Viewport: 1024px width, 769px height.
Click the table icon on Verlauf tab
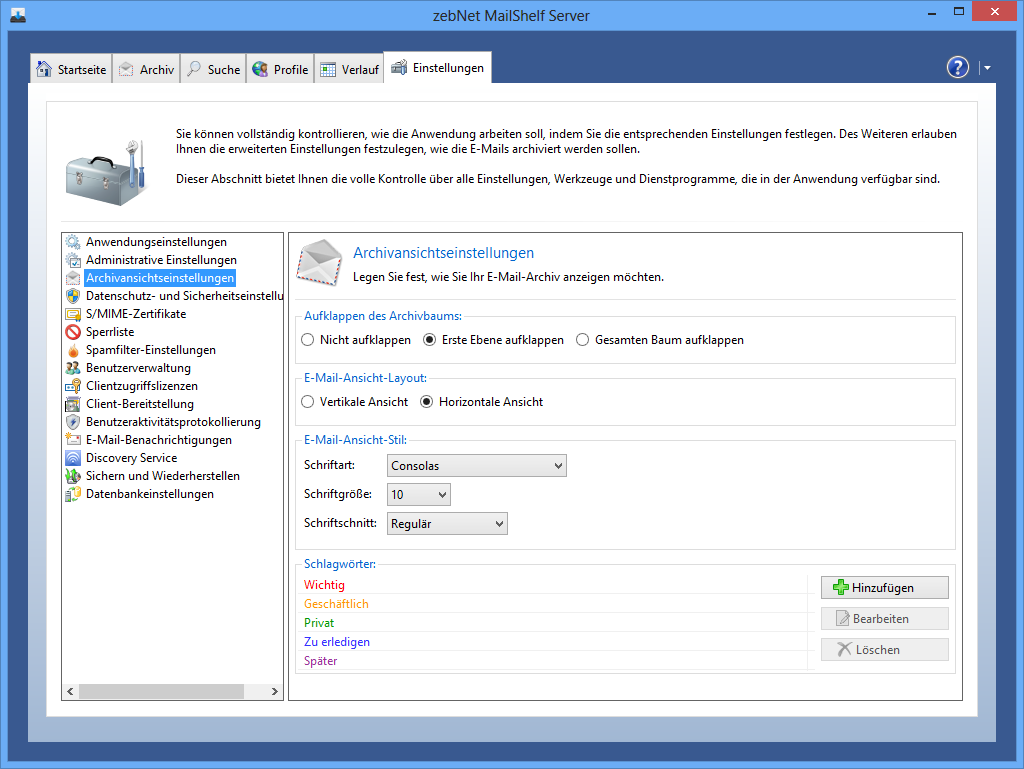(x=328, y=69)
